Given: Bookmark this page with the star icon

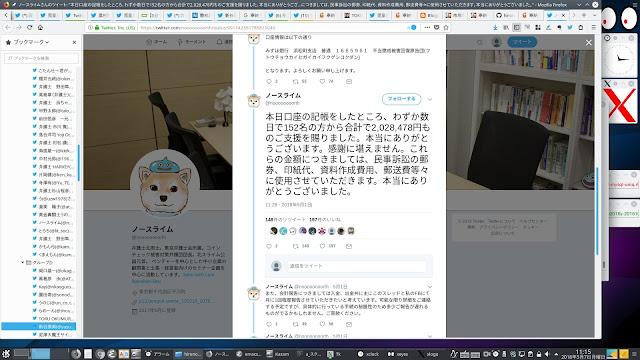Looking at the screenshot, I should coord(446,27).
